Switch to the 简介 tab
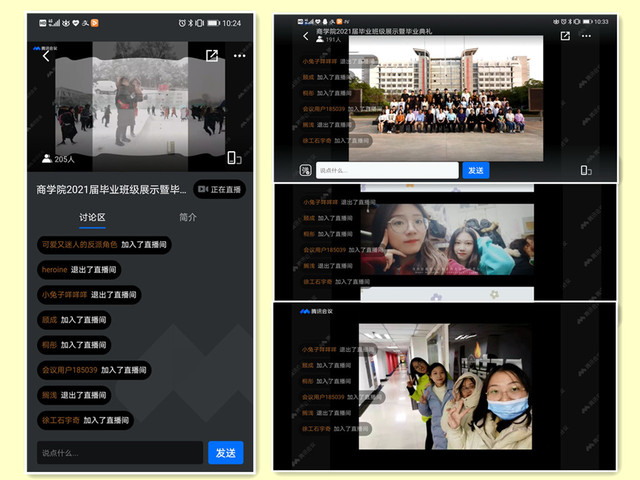This screenshot has width=640, height=480. (188, 217)
